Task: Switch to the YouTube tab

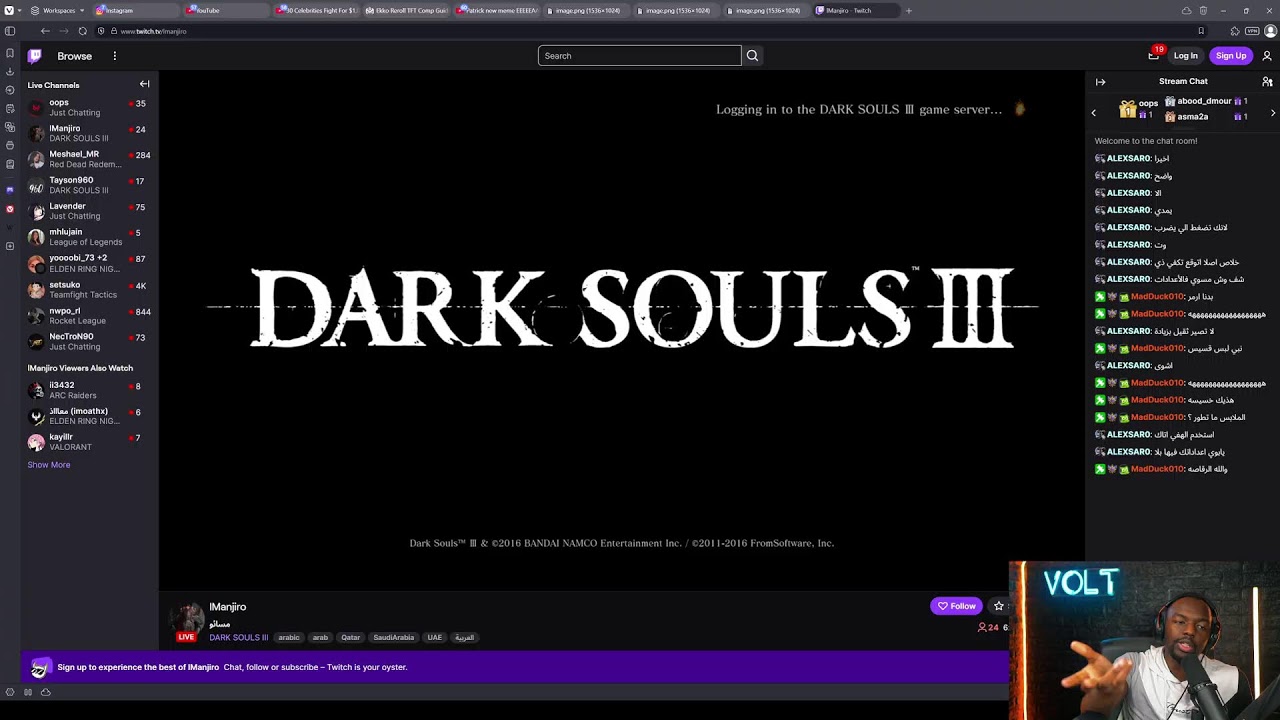Action: (x=225, y=10)
